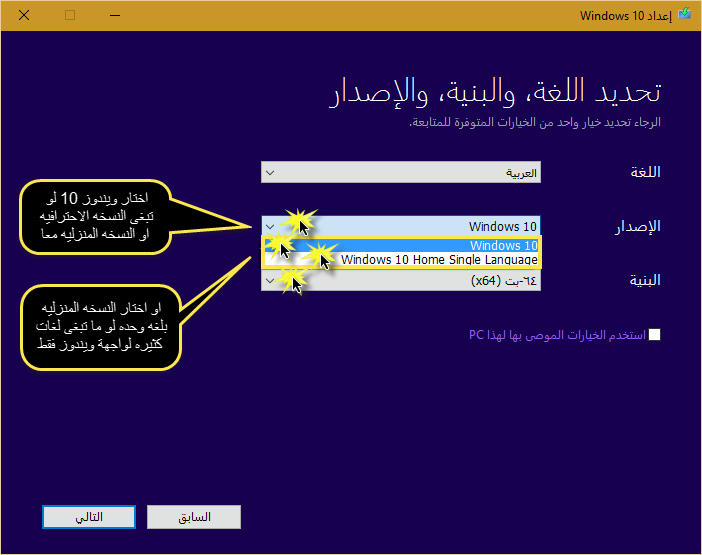Click the التالي (Next) button
The width and height of the screenshot is (702, 555).
89,517
